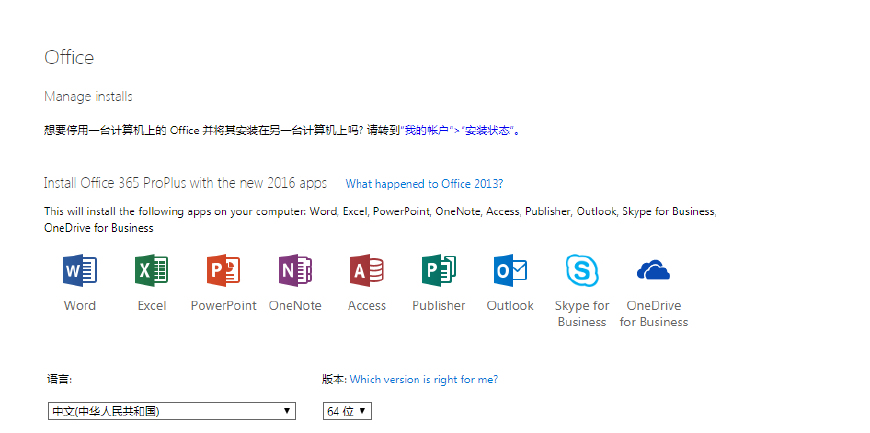
Task: Click the 'Access' label under its icon
Action: [x=367, y=305]
